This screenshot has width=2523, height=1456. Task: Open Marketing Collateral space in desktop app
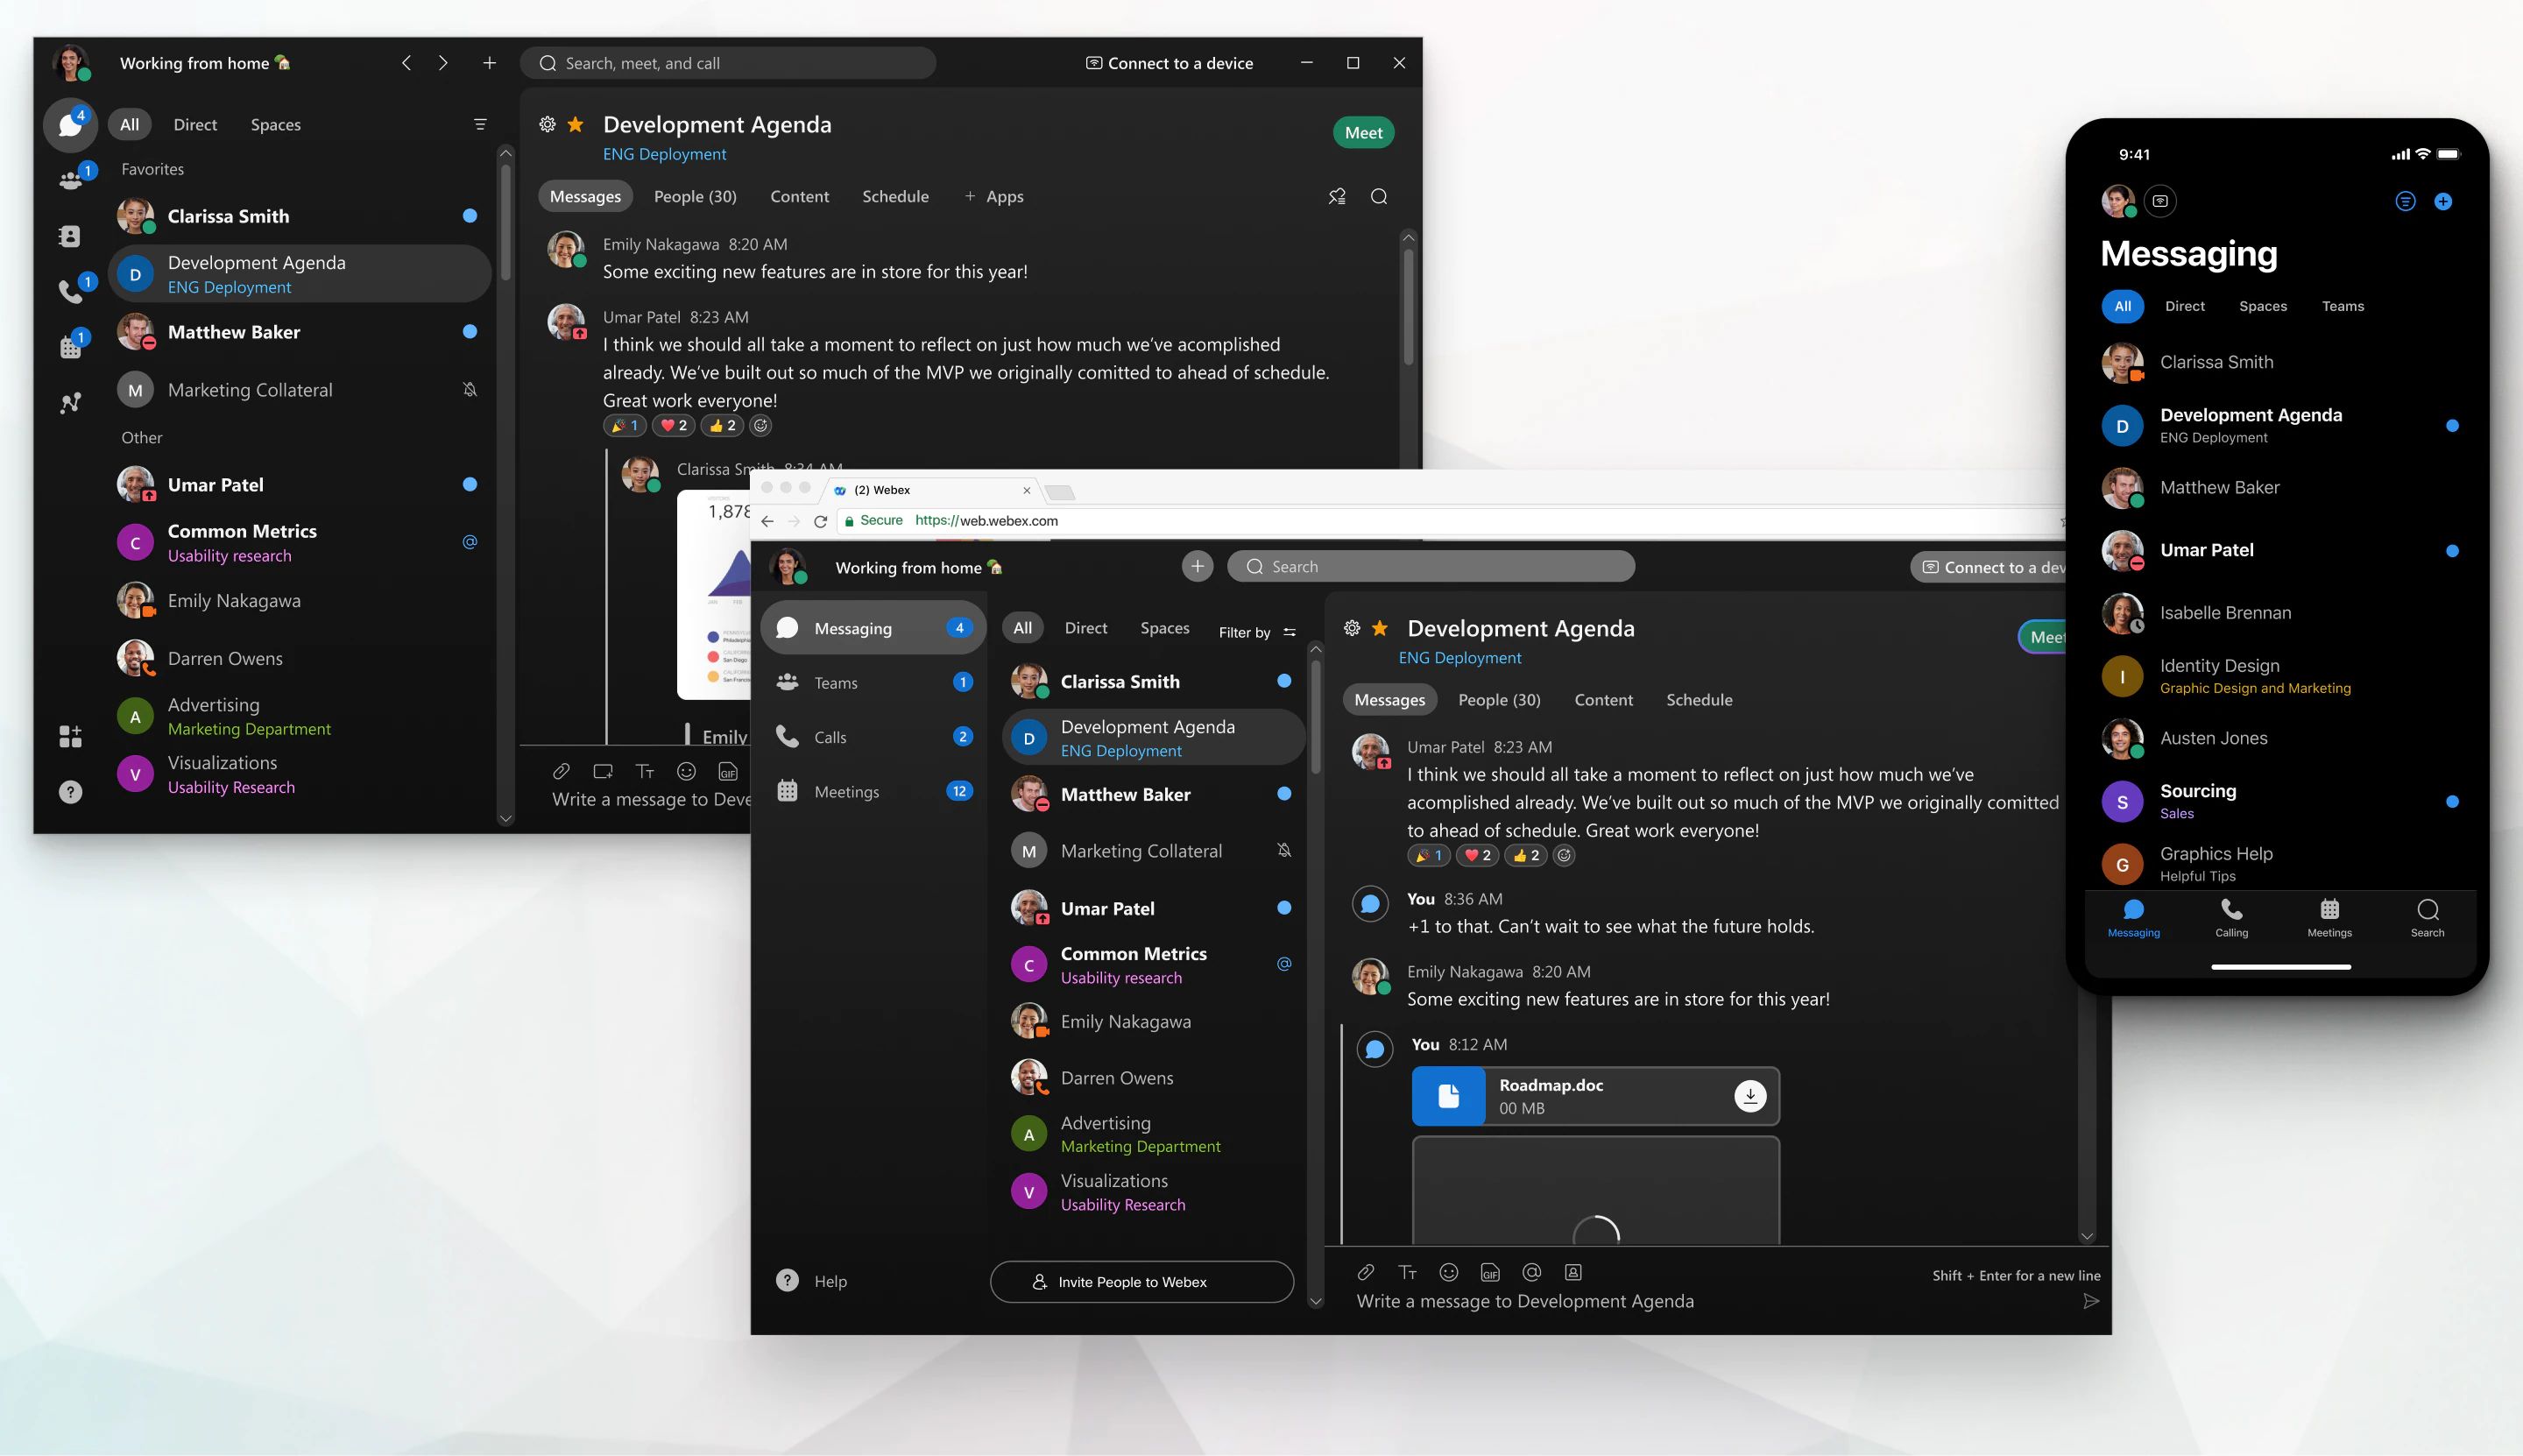click(x=298, y=390)
